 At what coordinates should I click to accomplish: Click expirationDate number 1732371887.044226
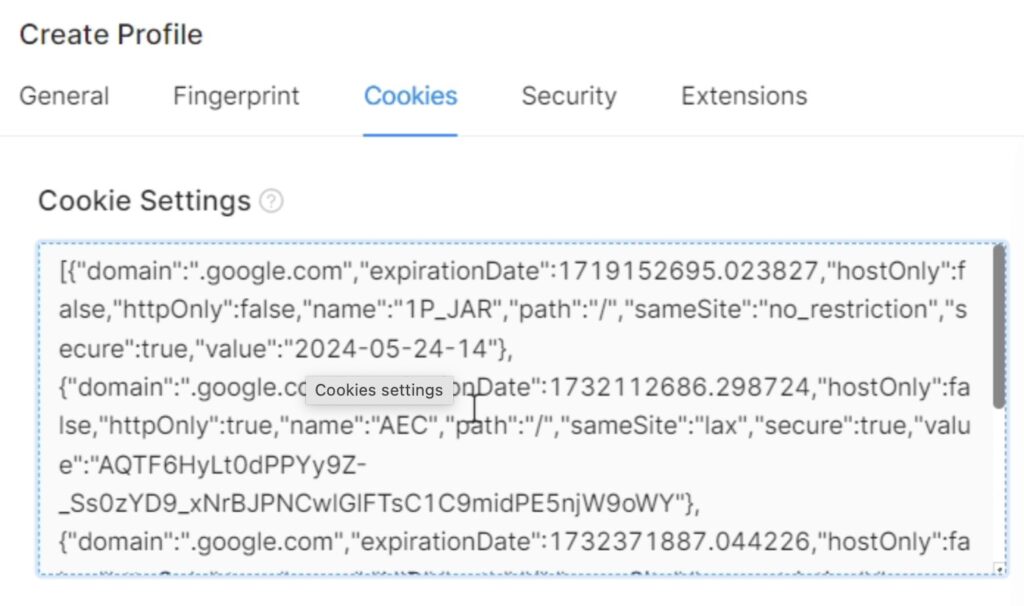coord(680,541)
